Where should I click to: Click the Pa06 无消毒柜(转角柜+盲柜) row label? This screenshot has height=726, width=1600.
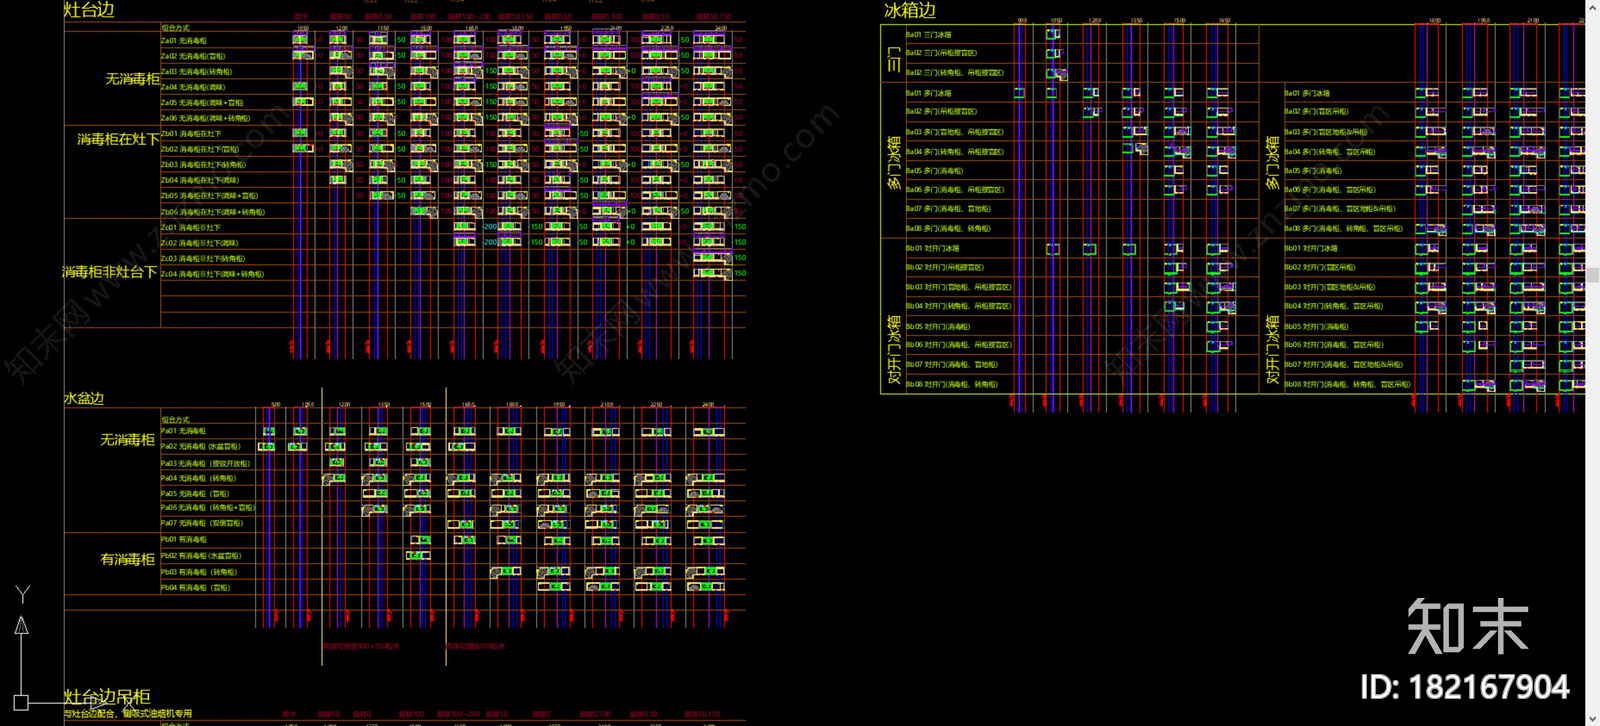[x=208, y=508]
